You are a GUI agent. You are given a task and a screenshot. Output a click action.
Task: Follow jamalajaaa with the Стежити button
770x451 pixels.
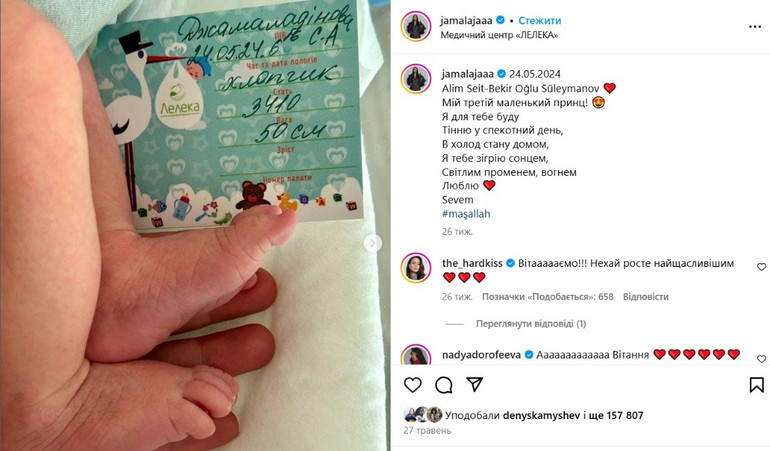click(x=540, y=21)
